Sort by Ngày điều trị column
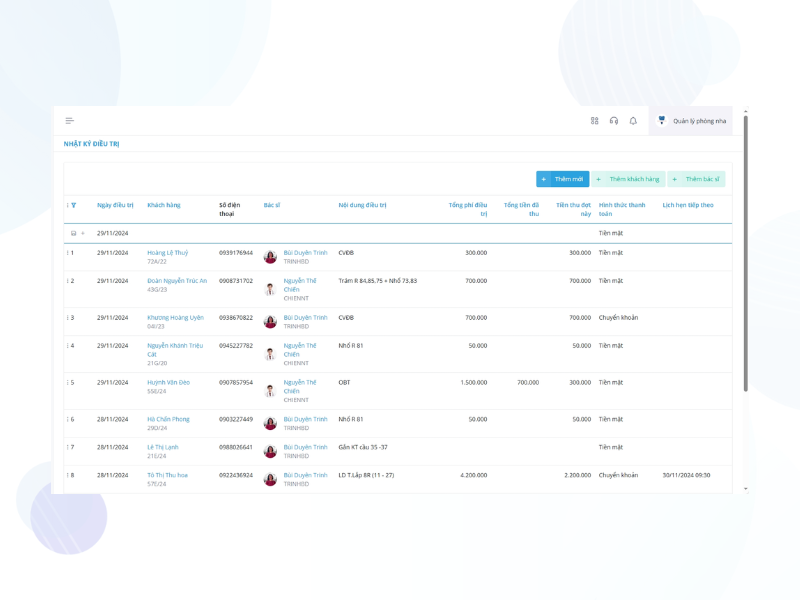 tap(115, 205)
